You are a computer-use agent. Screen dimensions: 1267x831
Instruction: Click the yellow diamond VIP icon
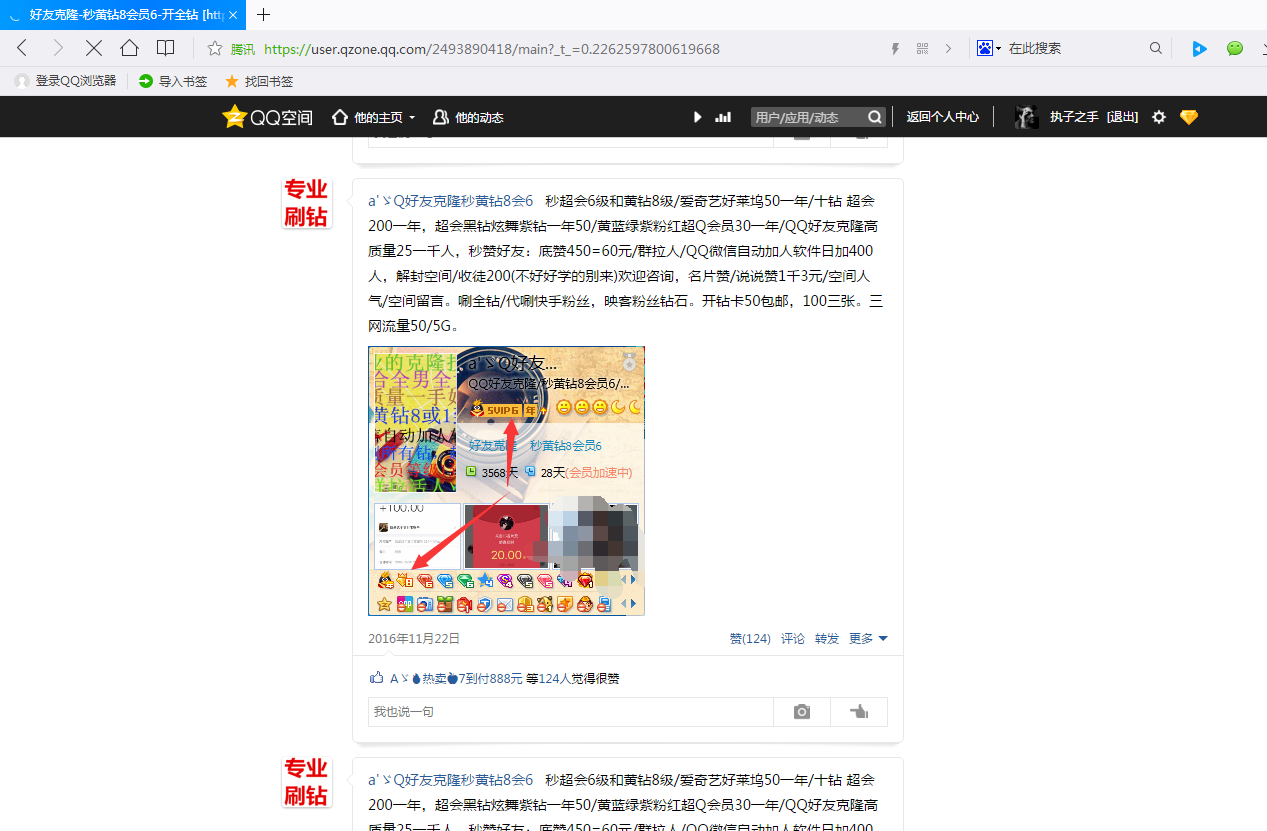1188,117
